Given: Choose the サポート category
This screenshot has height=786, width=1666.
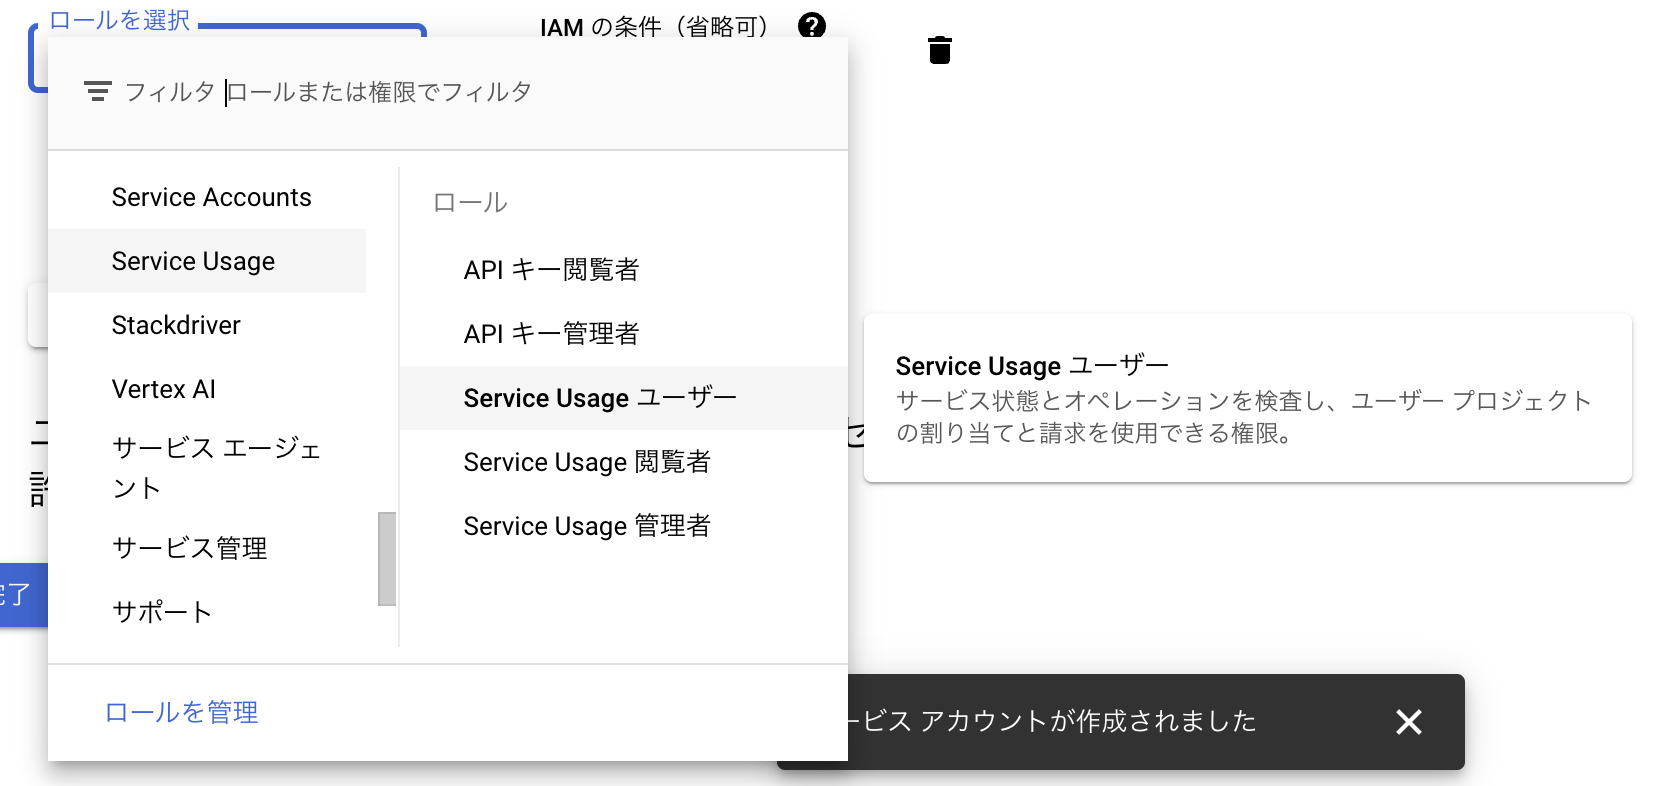Looking at the screenshot, I should (x=162, y=612).
